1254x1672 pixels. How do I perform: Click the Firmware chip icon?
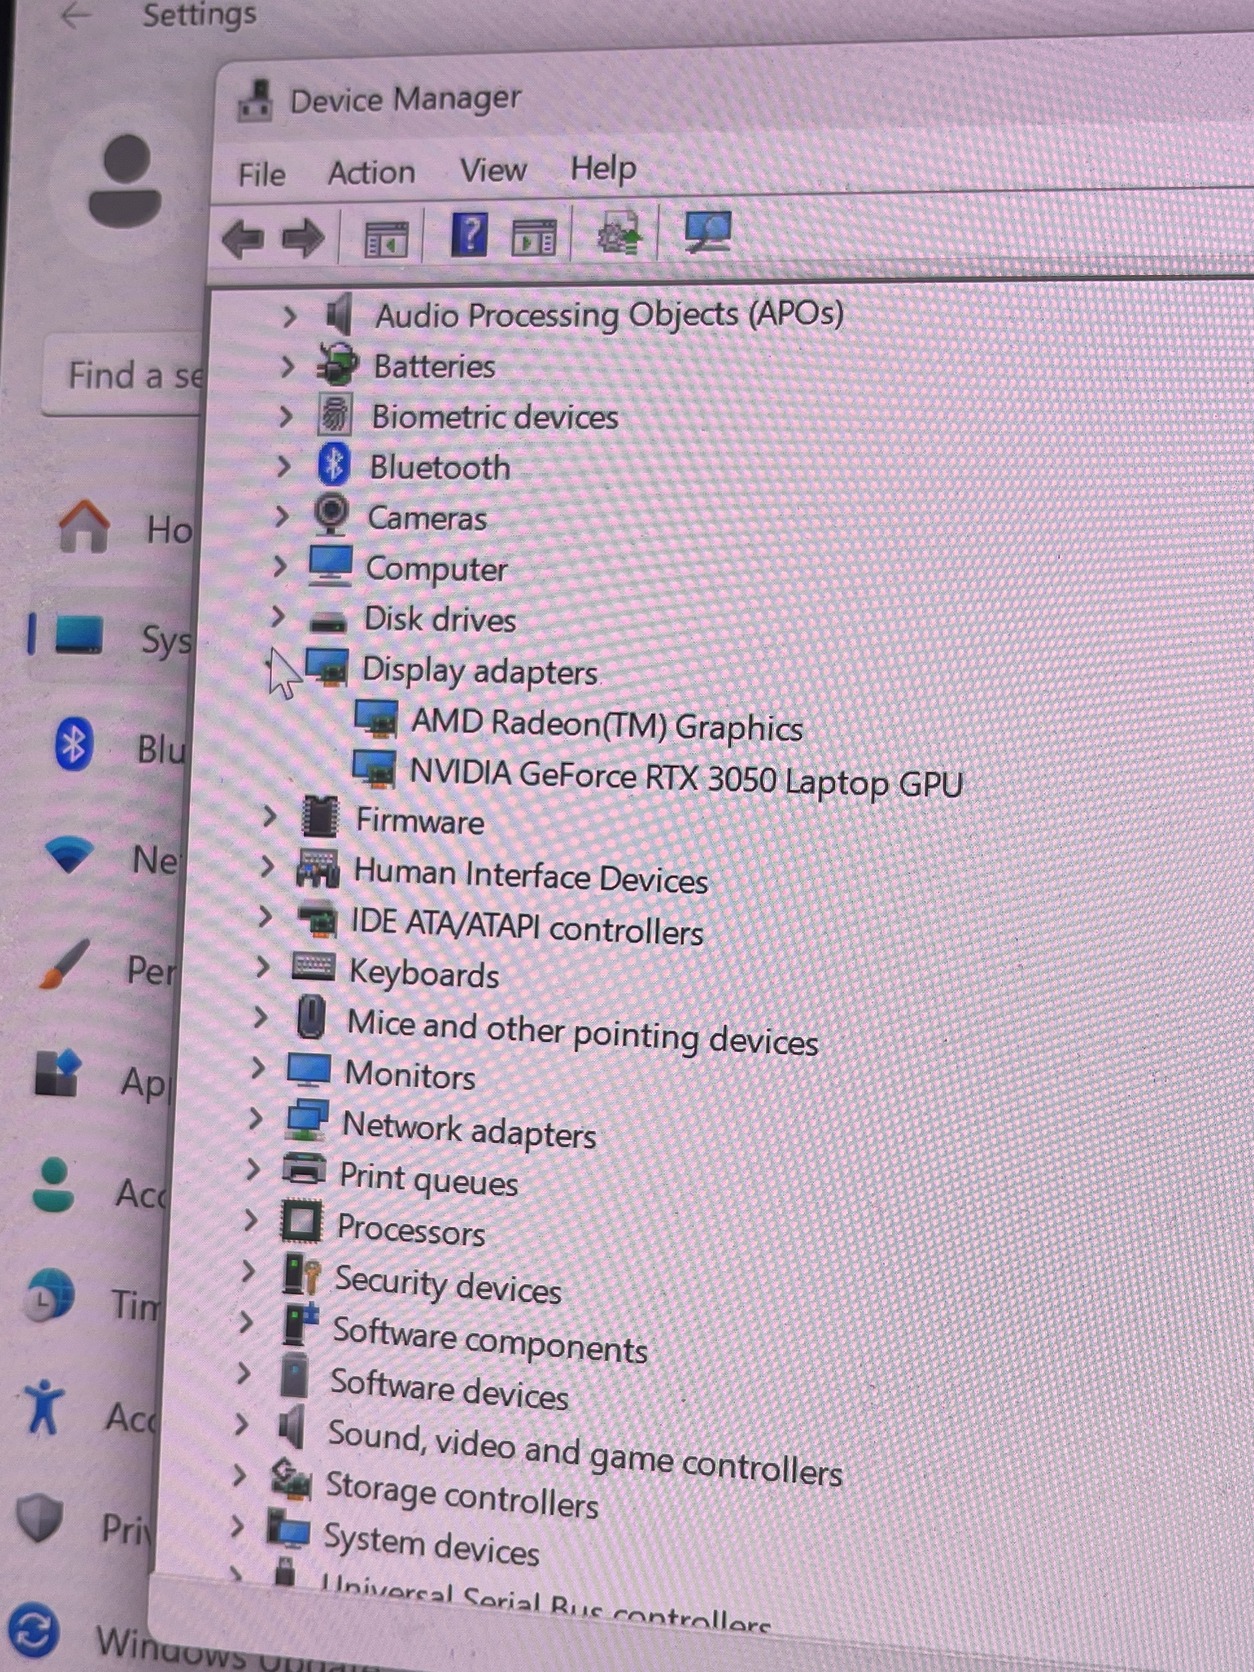320,817
